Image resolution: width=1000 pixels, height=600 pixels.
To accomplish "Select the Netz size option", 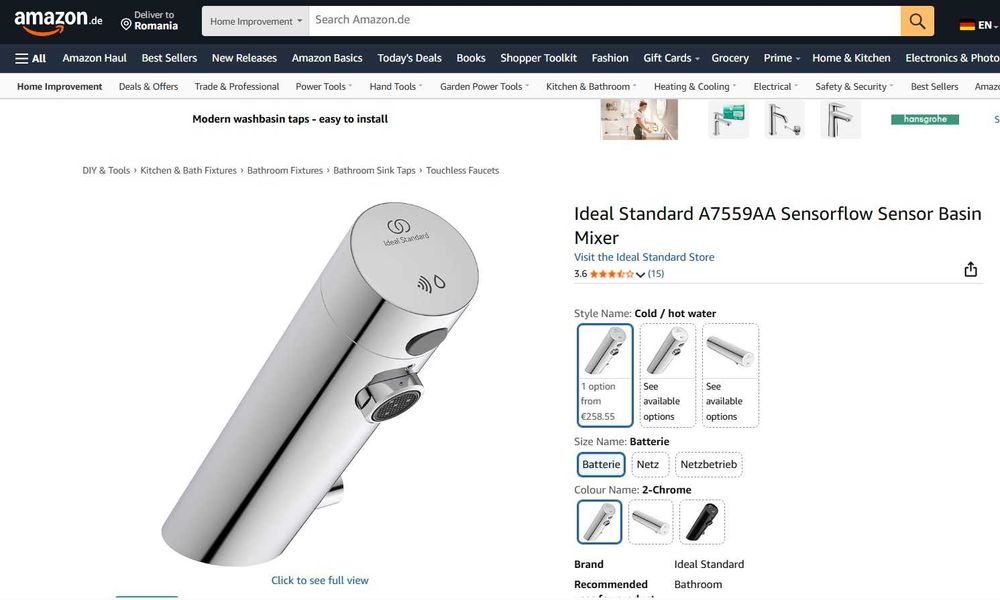I will (647, 464).
